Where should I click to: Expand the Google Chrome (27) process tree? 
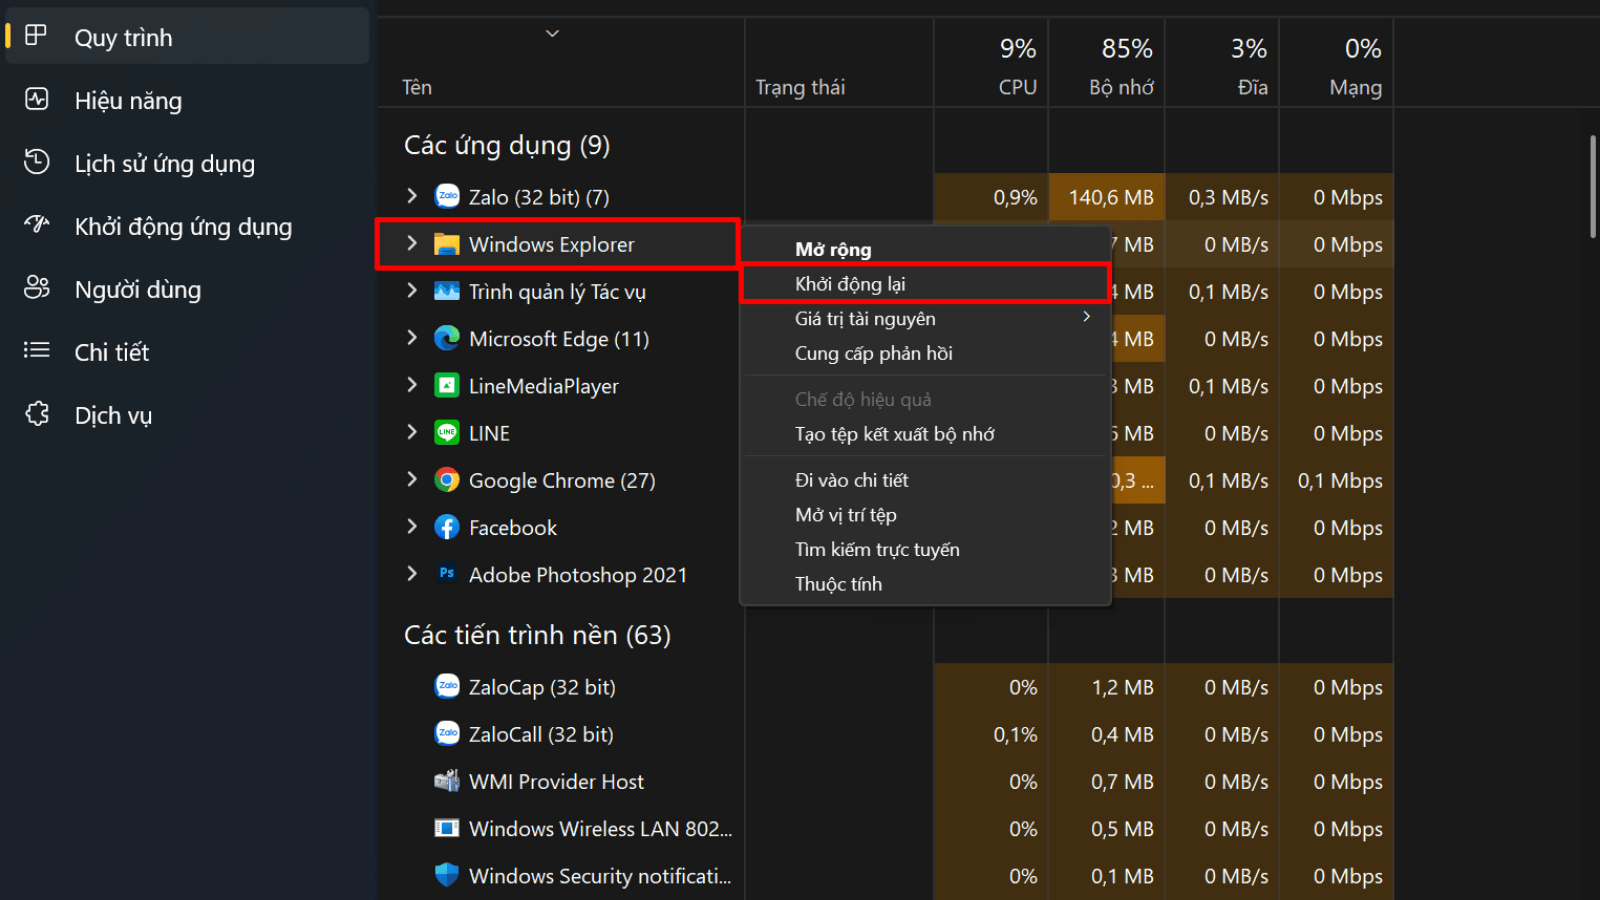pyautogui.click(x=412, y=480)
